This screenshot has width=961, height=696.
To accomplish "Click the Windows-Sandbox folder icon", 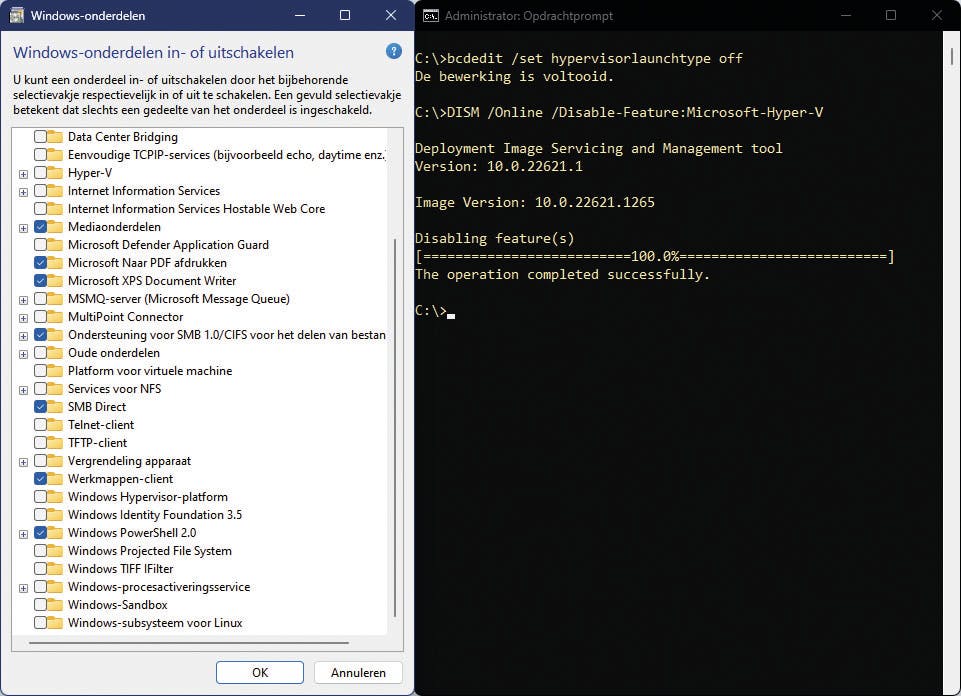I will (x=55, y=605).
